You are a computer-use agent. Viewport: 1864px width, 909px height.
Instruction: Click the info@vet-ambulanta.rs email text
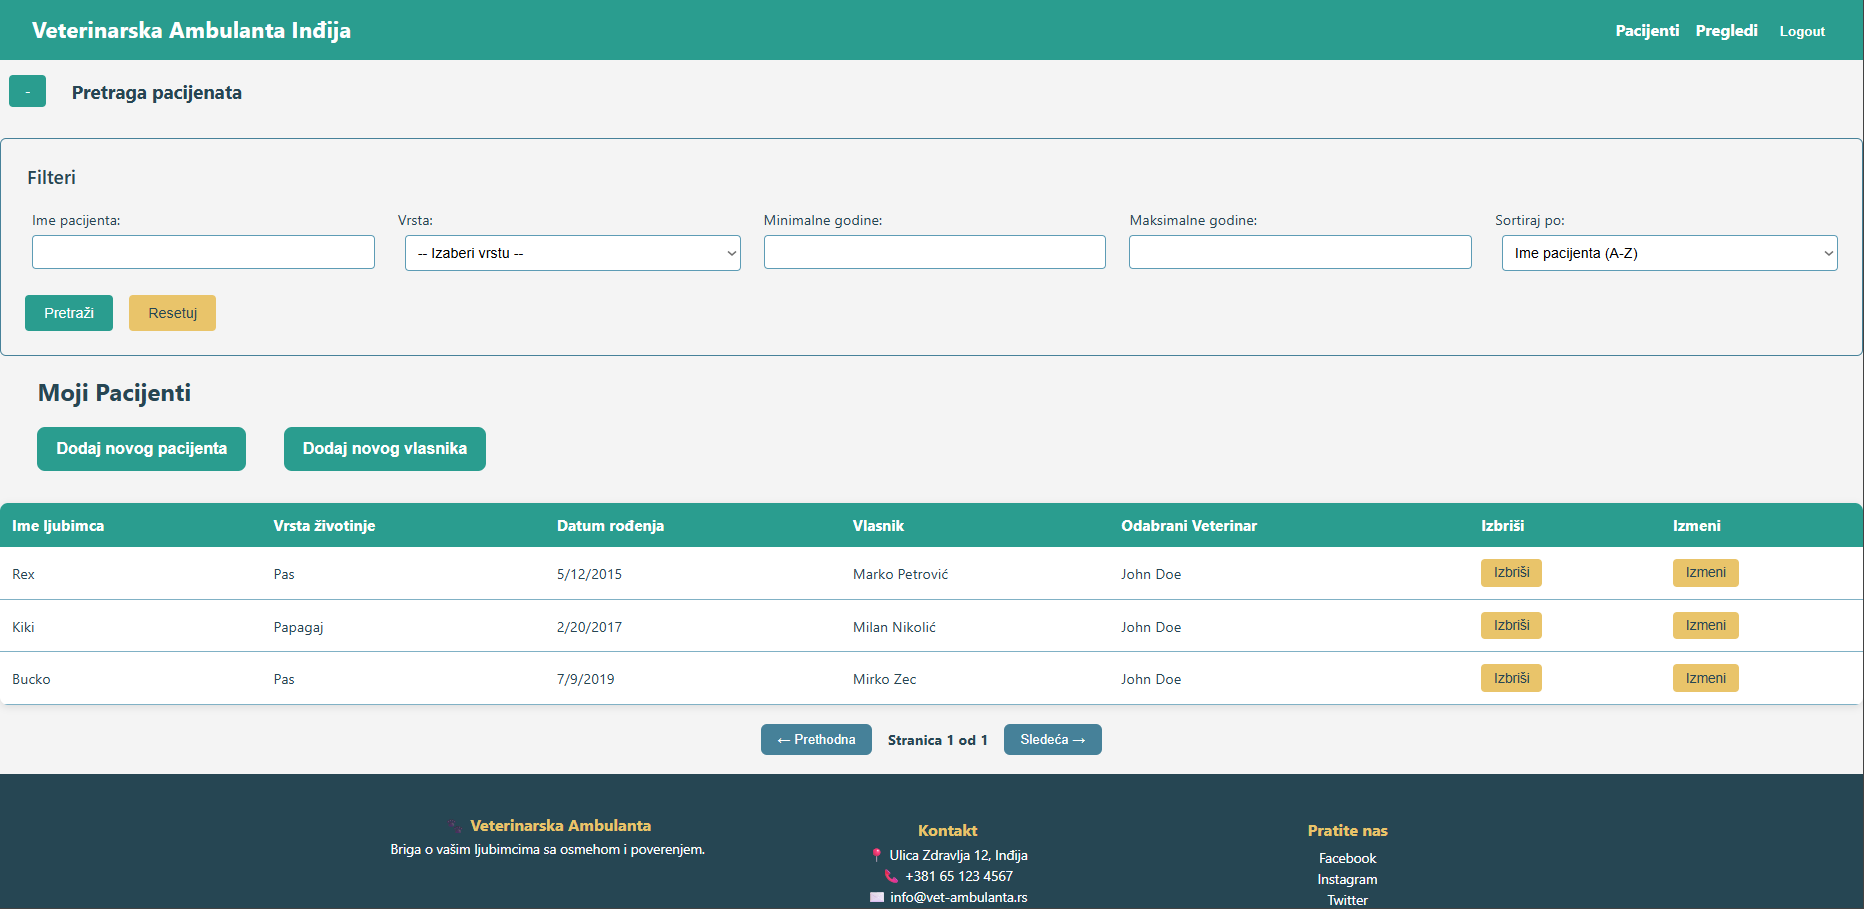[958, 898]
